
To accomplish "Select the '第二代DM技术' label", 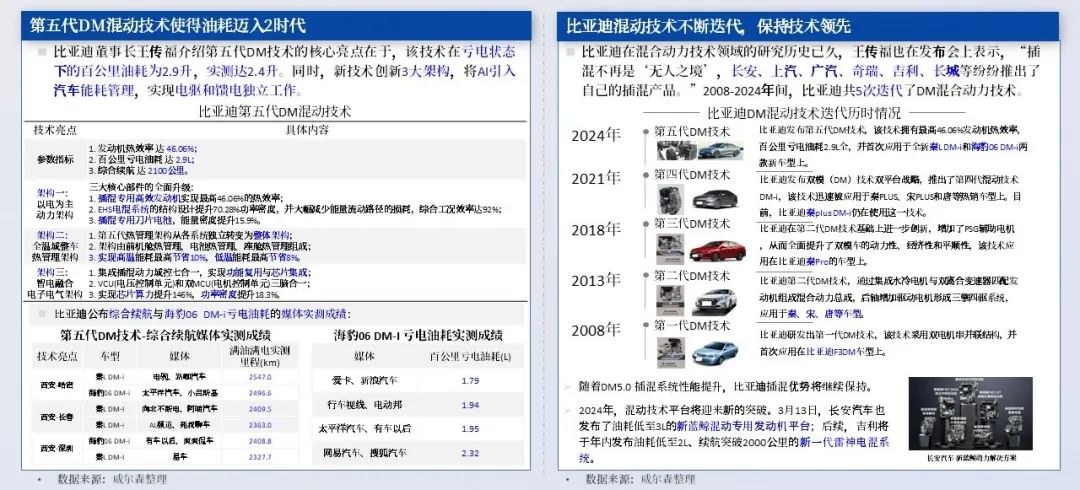I will coord(692,276).
